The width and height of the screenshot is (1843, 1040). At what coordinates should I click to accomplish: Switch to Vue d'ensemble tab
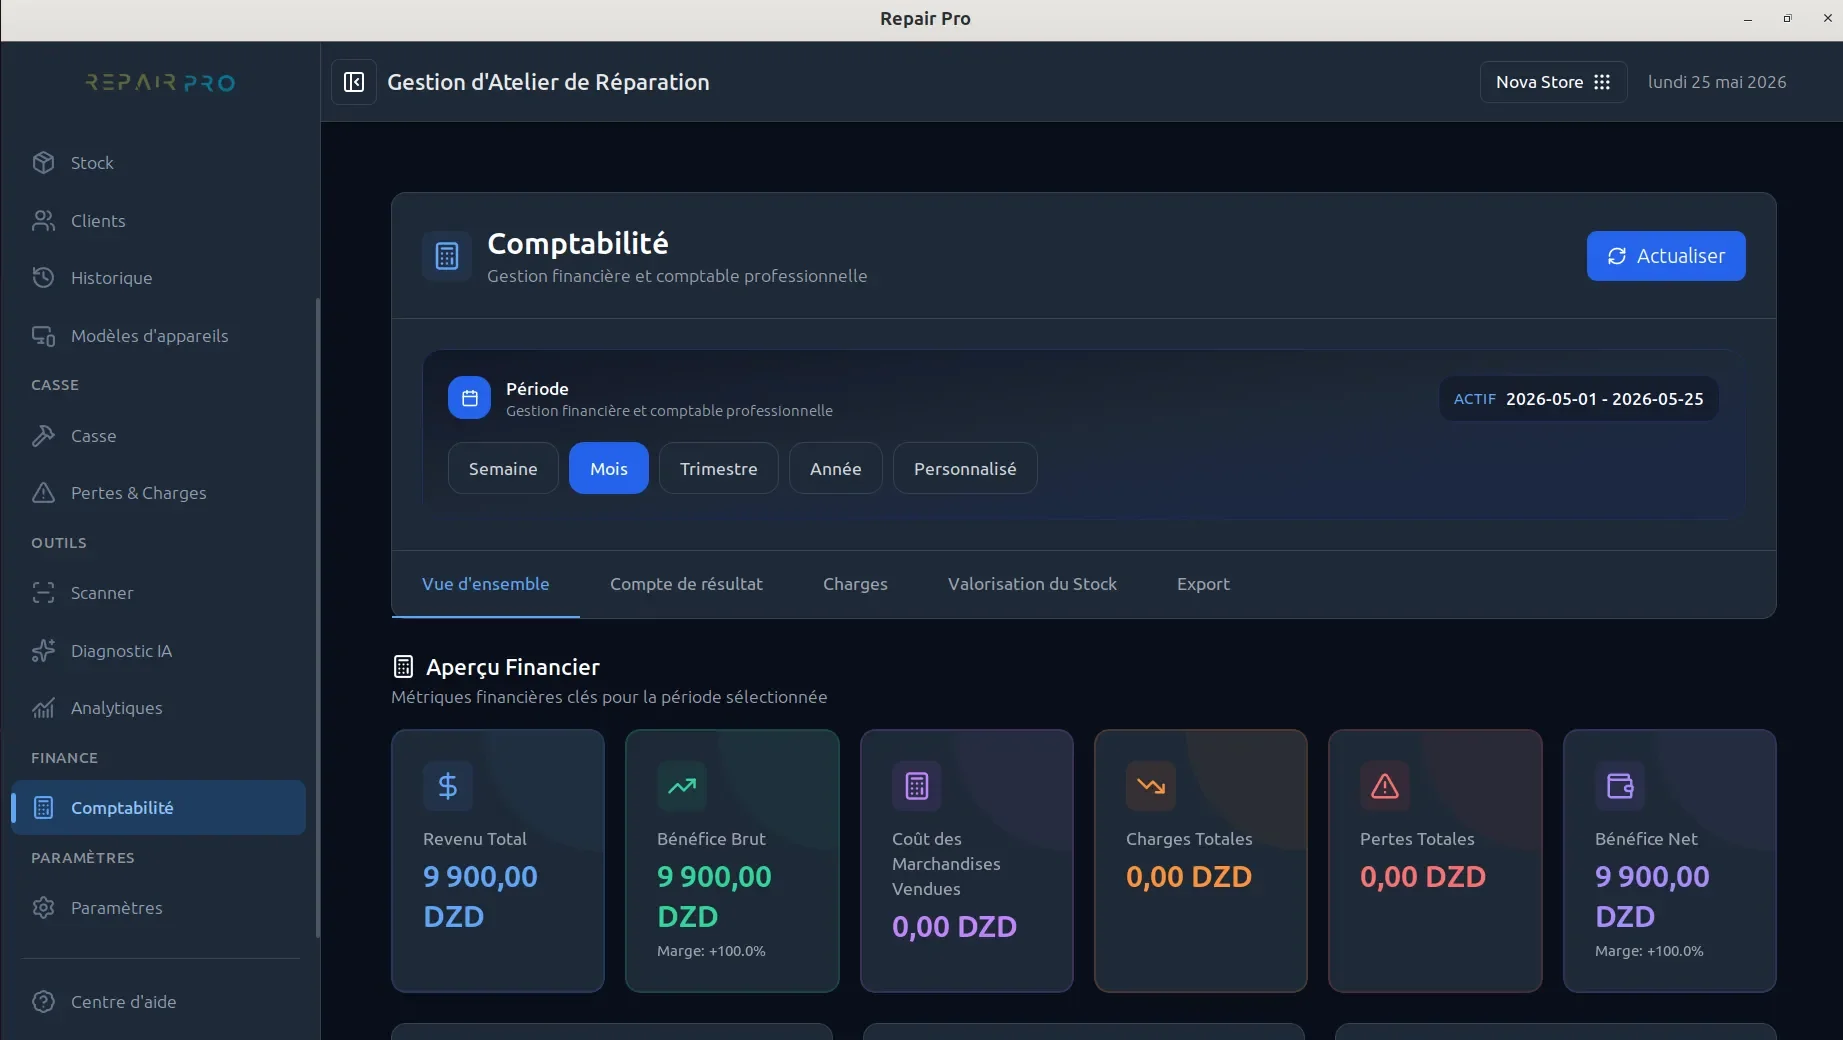485,584
